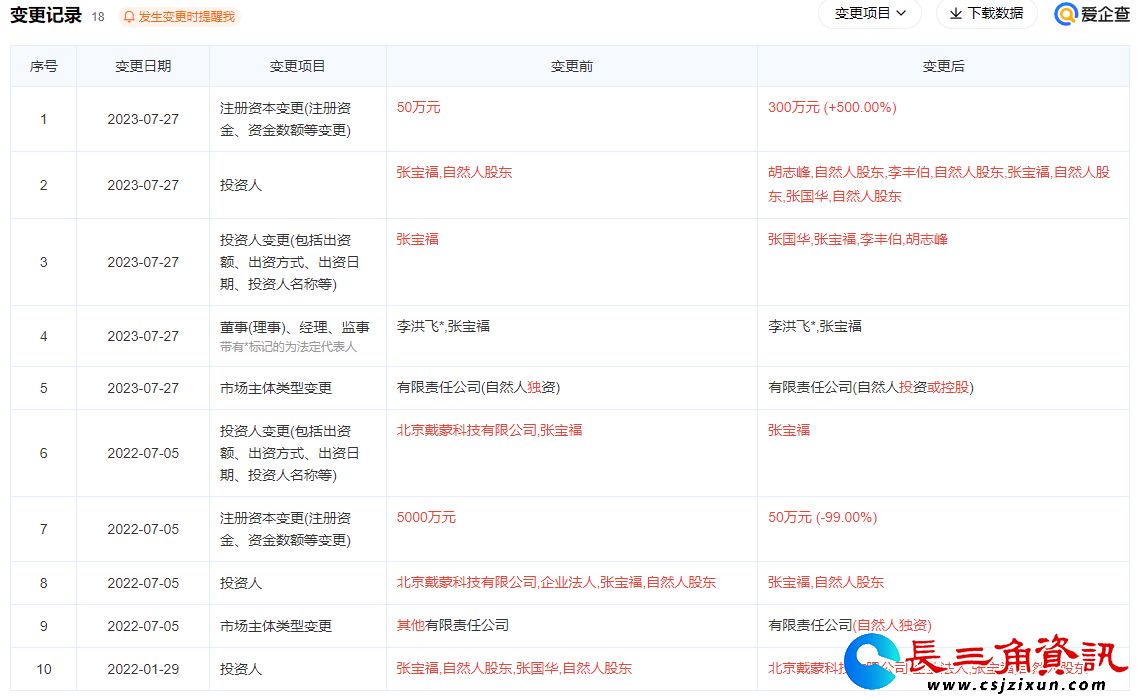The width and height of the screenshot is (1137, 696).
Task: Click the download arrow icon
Action: click(x=955, y=14)
